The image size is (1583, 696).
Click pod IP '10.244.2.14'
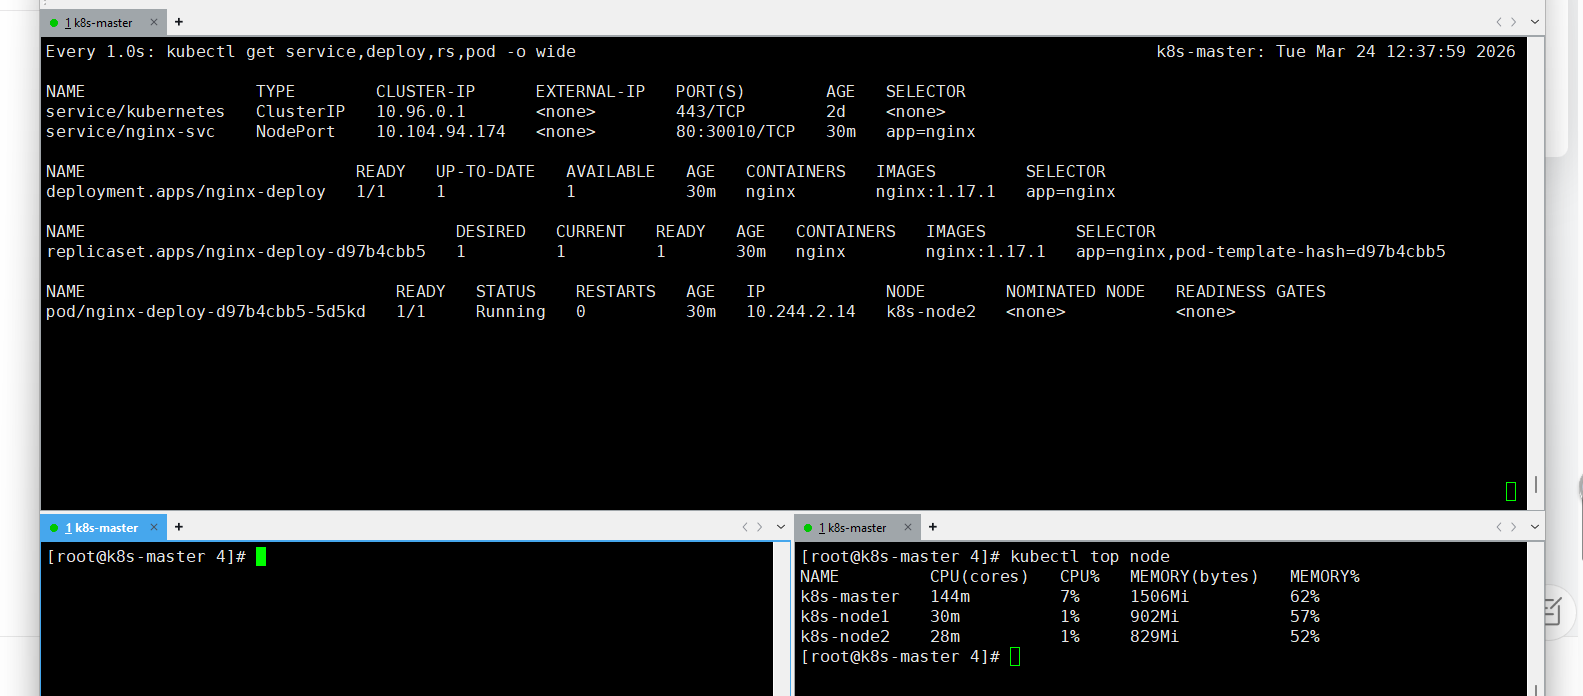801,312
